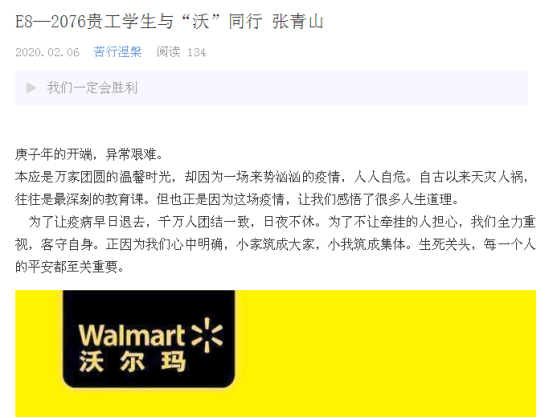
Task: Click the 沃尔玛 Chinese text in the logo
Action: point(132,362)
